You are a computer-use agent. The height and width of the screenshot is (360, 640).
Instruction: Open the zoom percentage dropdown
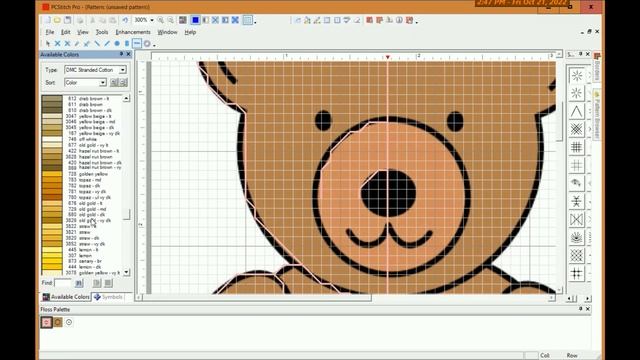point(152,20)
